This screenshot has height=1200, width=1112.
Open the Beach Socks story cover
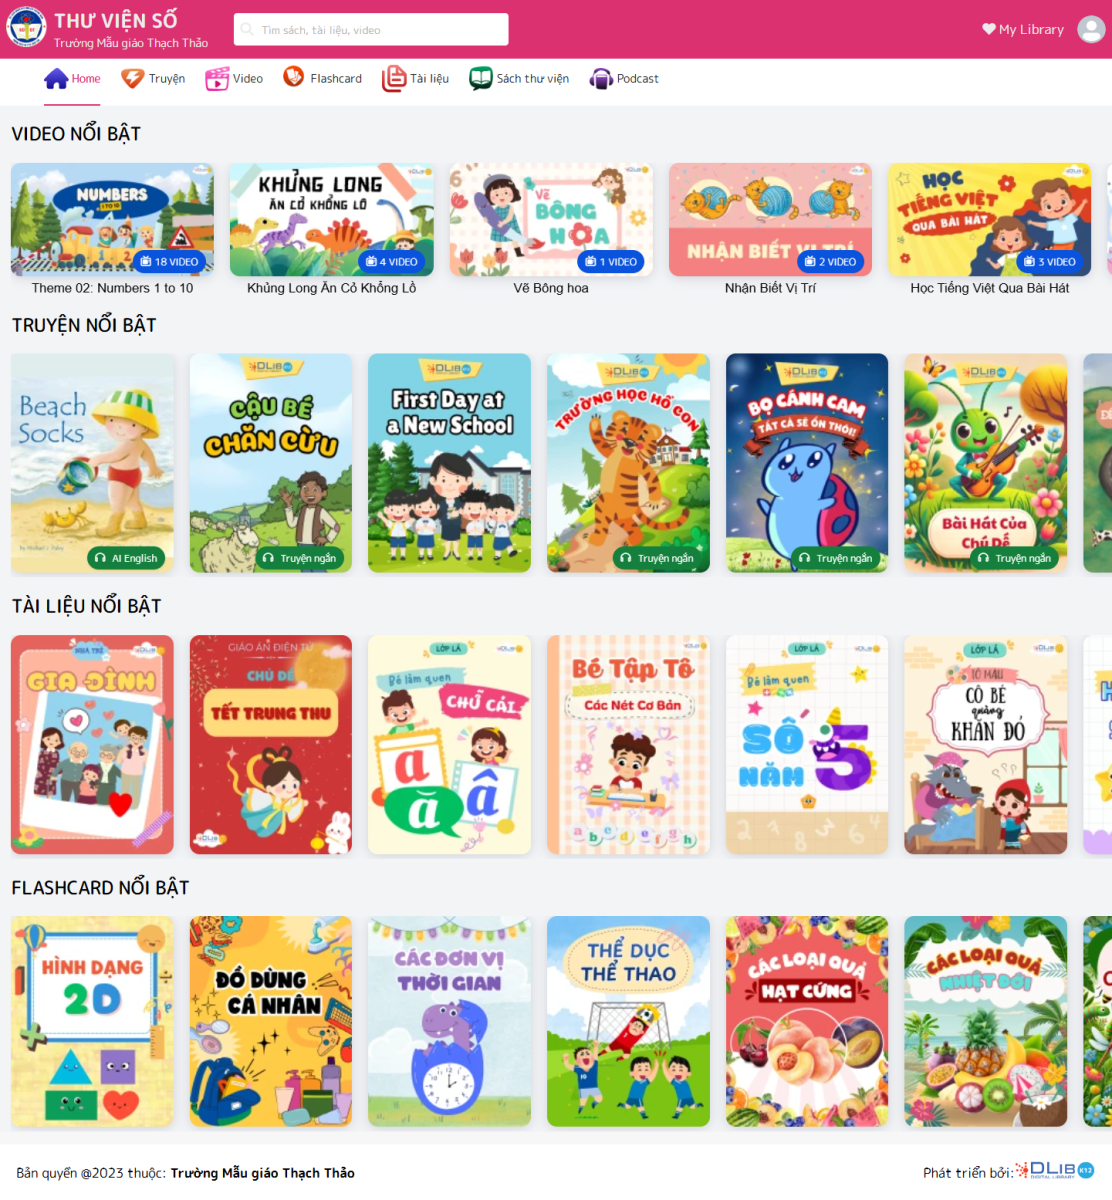[92, 463]
